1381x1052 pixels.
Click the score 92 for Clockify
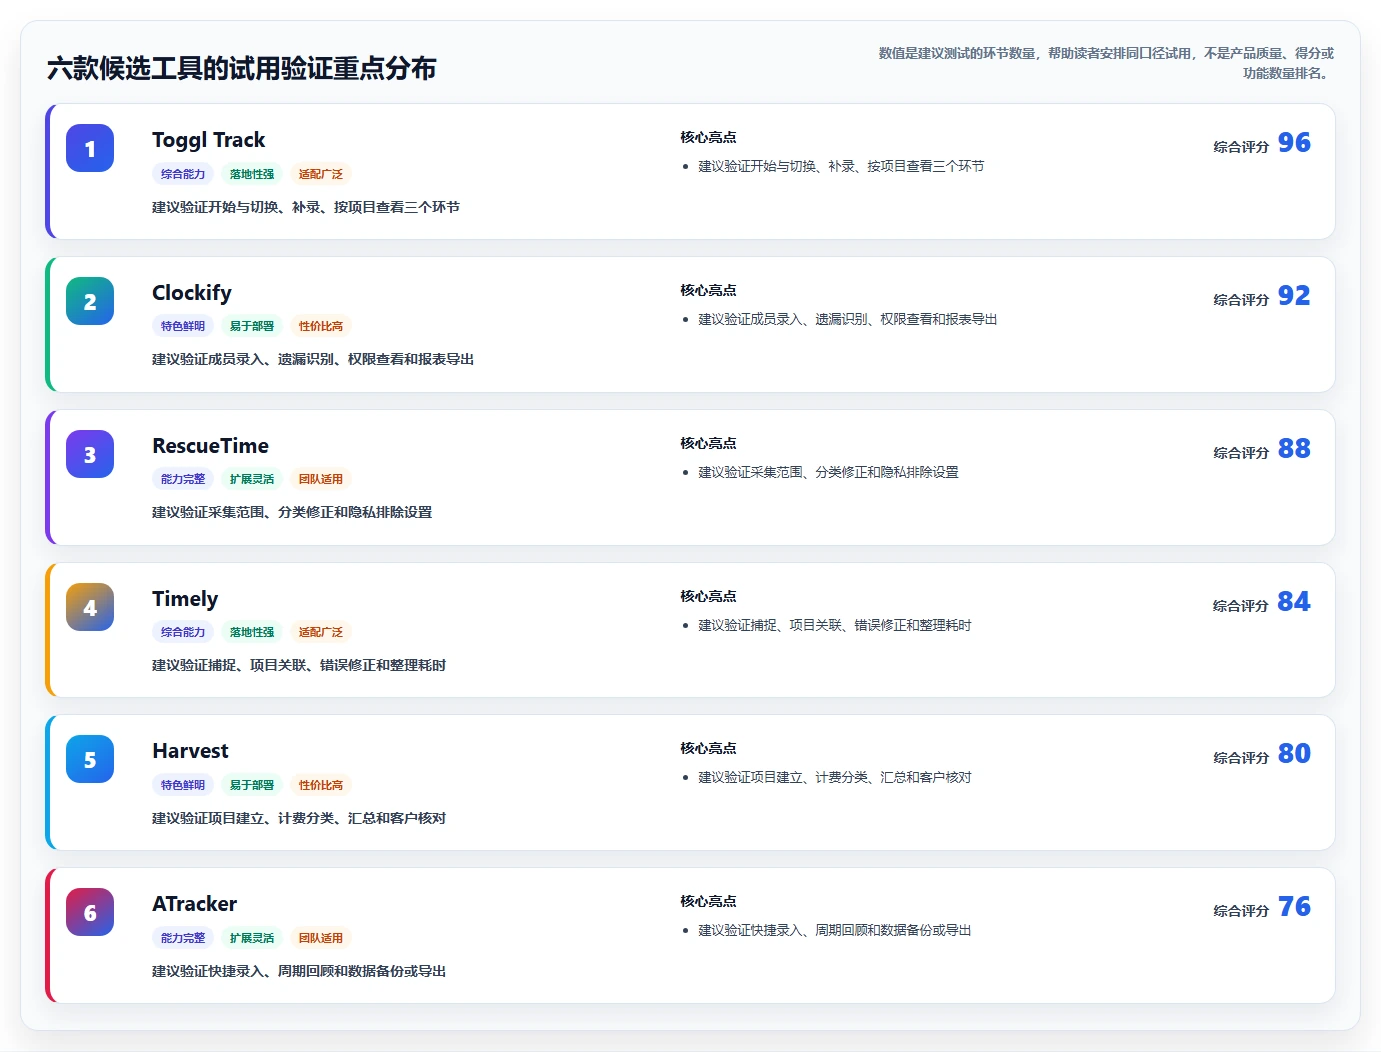click(x=1294, y=296)
